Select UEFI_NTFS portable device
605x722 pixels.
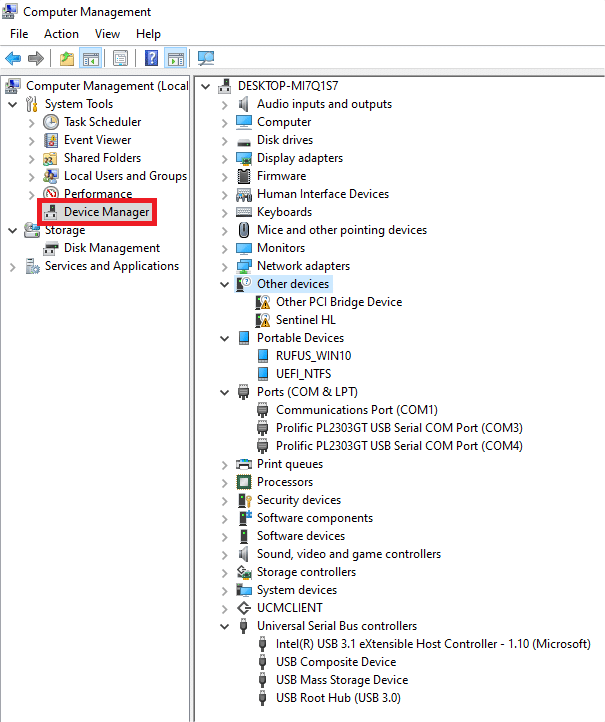tap(303, 374)
